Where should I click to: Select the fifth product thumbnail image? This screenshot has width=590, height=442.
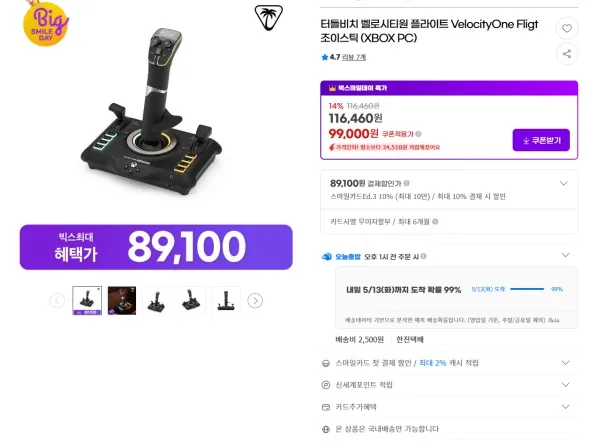[226, 301]
